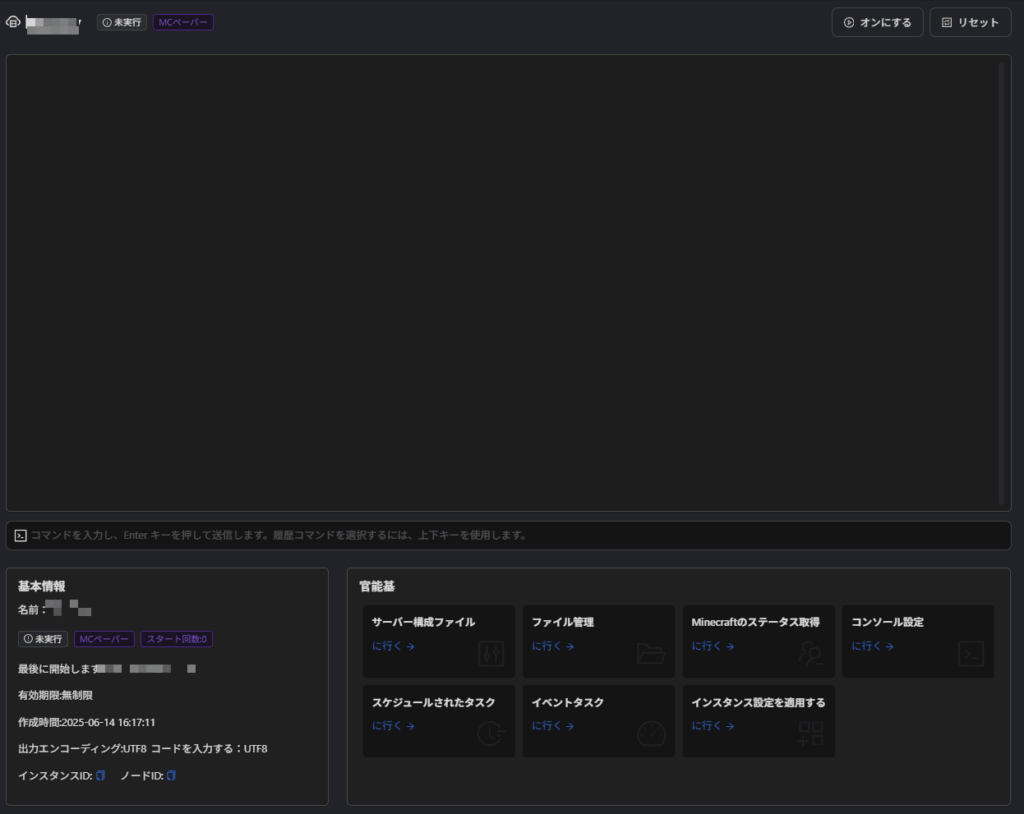Copy the ノードID with its copy icon
1024x814 pixels.
click(x=171, y=775)
